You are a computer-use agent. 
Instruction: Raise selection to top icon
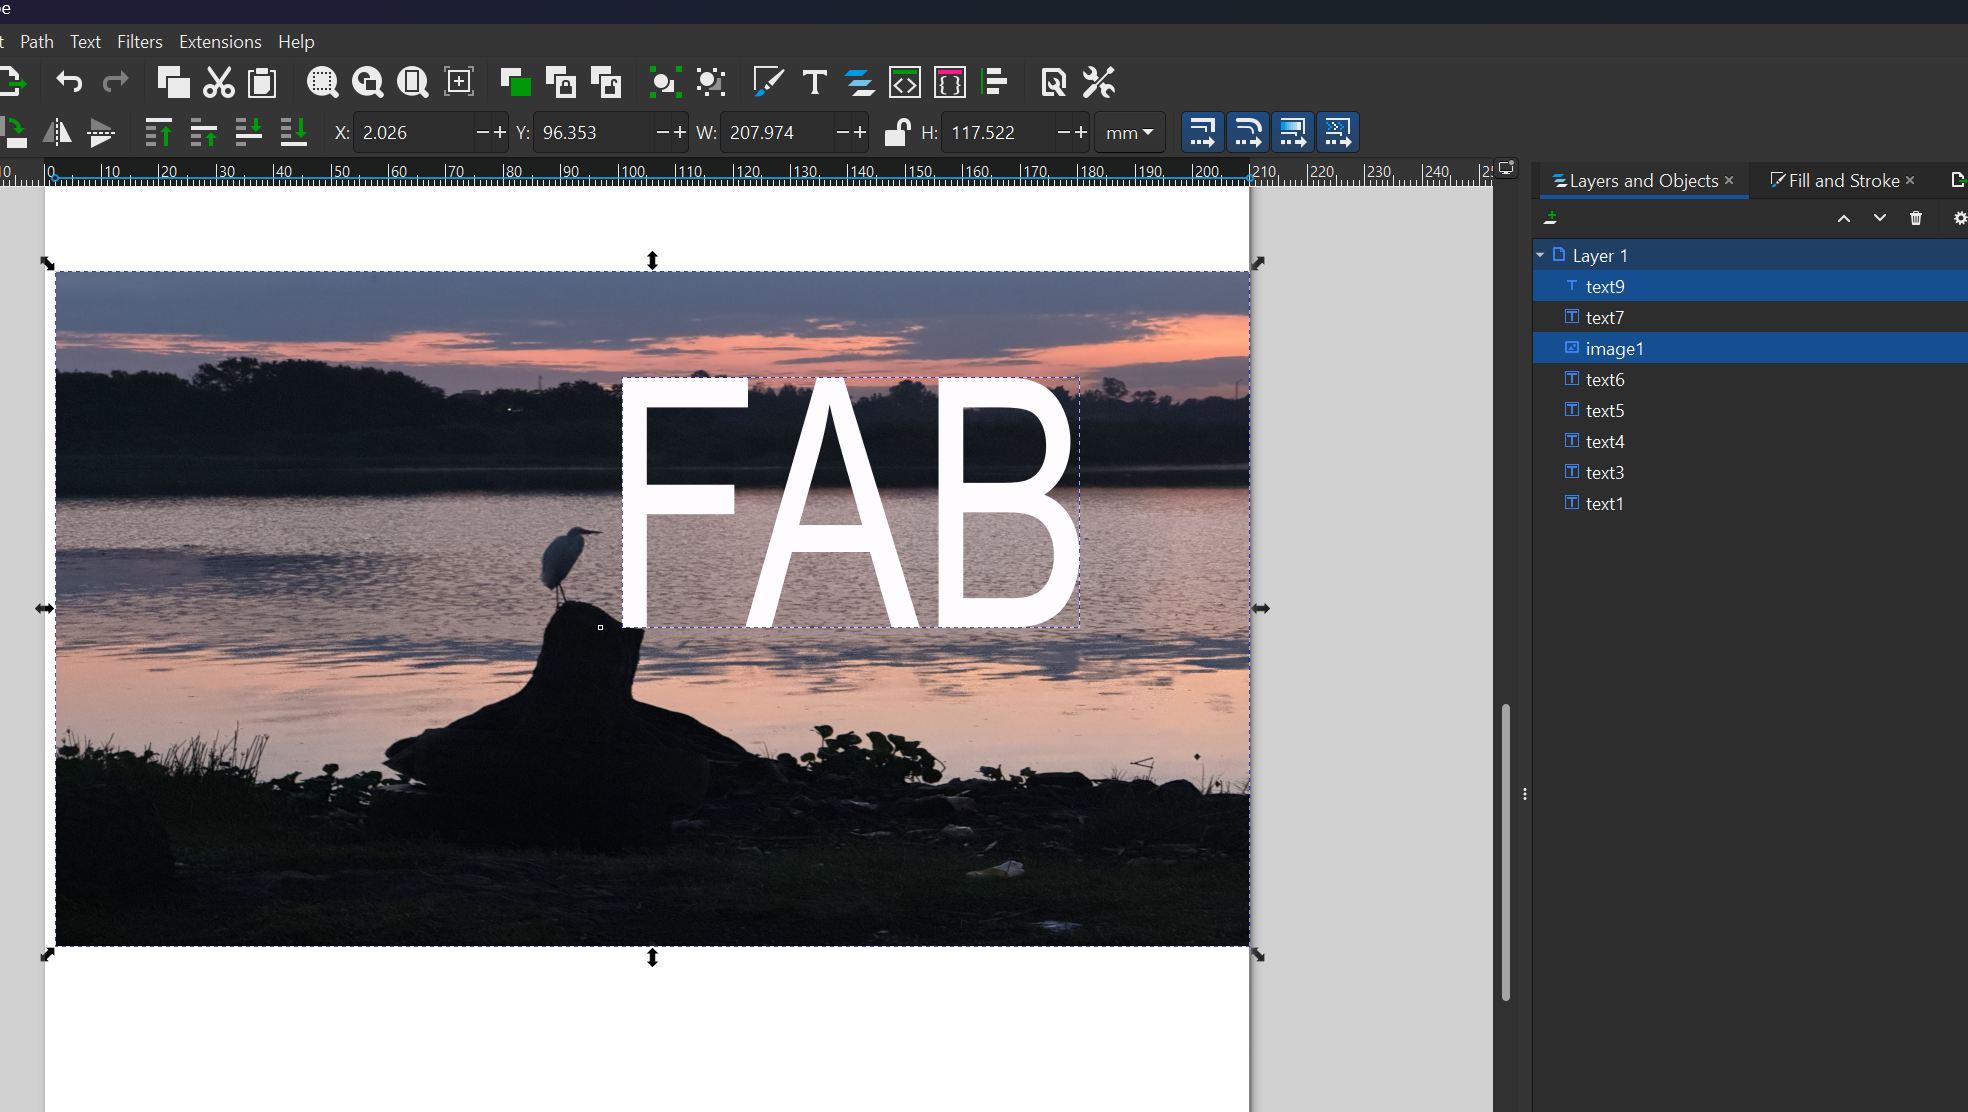[158, 132]
